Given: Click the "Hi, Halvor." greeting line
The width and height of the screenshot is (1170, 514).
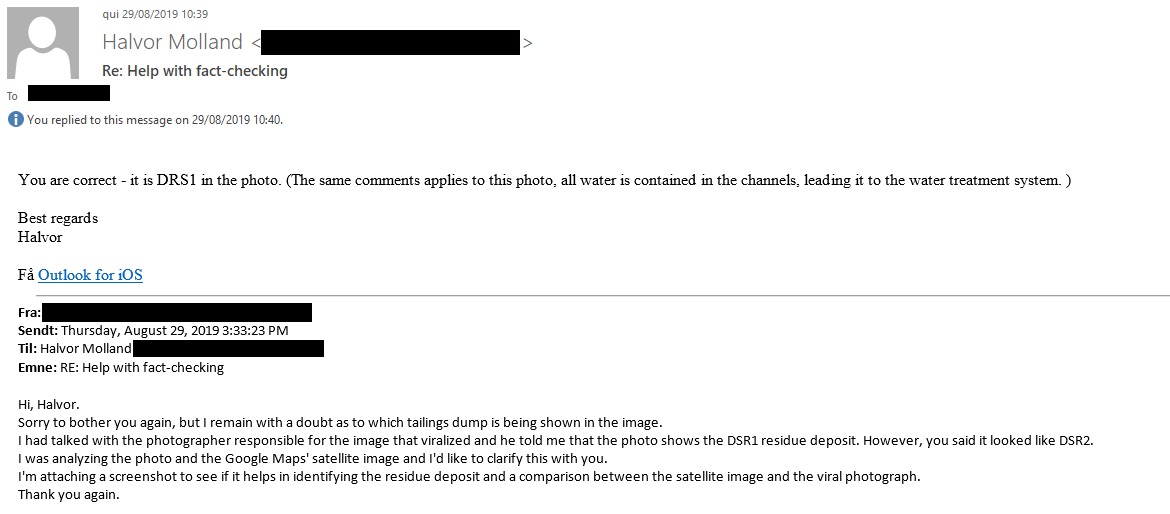Looking at the screenshot, I should coord(49,405).
